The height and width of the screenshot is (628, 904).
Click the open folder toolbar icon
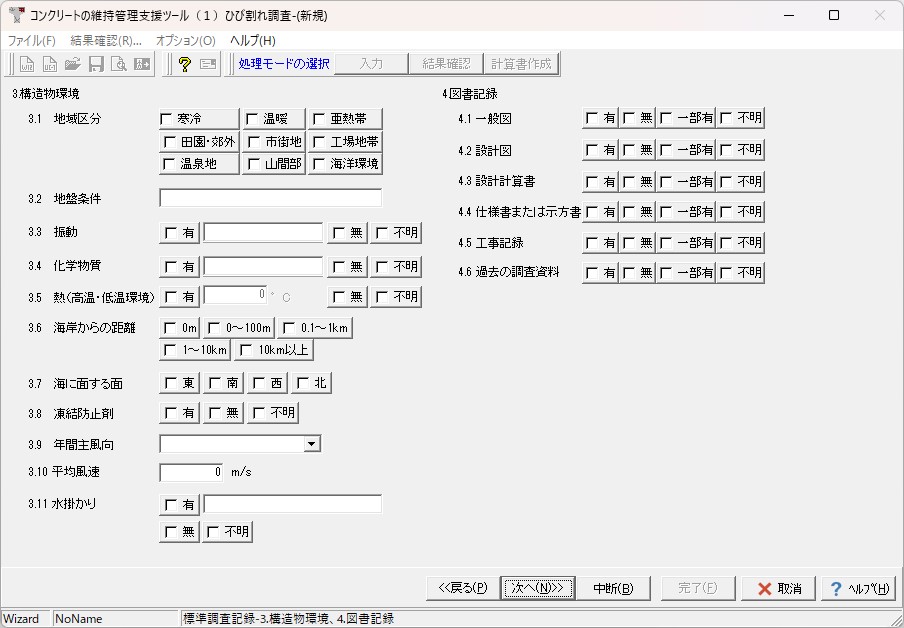[73, 64]
